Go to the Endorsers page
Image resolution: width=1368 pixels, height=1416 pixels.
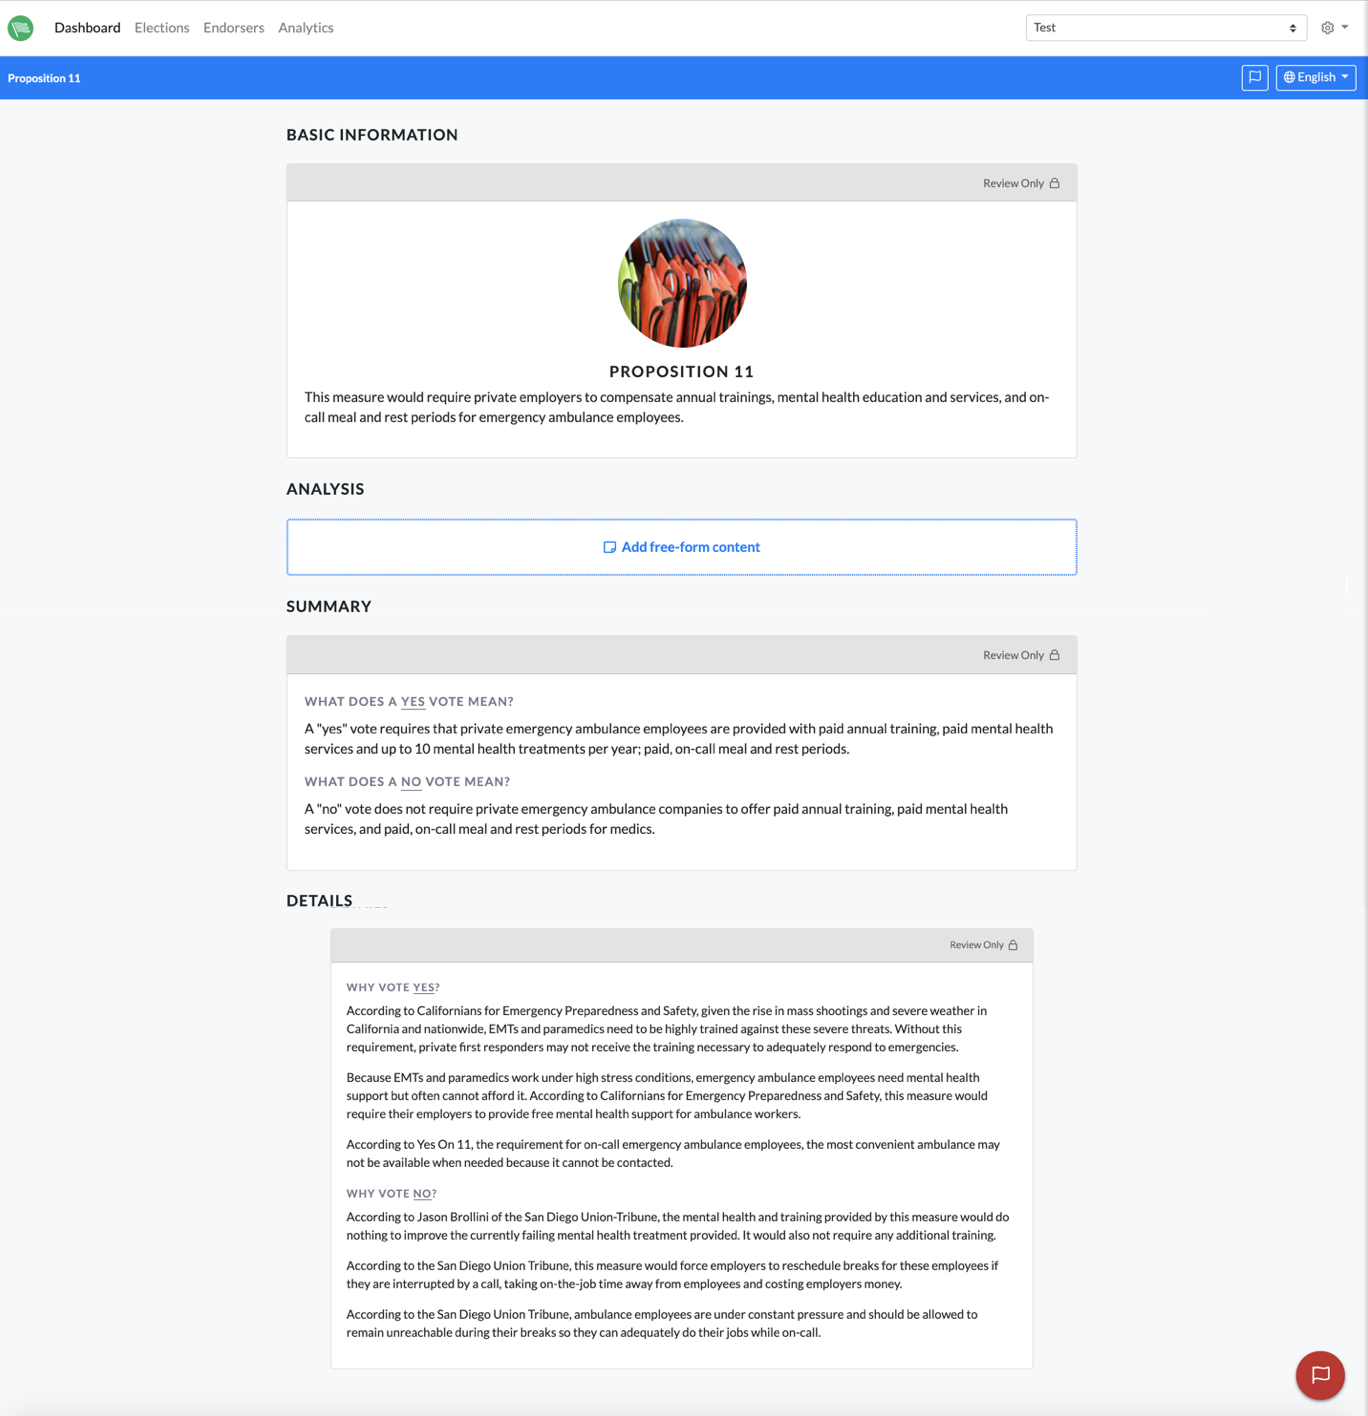pyautogui.click(x=234, y=28)
